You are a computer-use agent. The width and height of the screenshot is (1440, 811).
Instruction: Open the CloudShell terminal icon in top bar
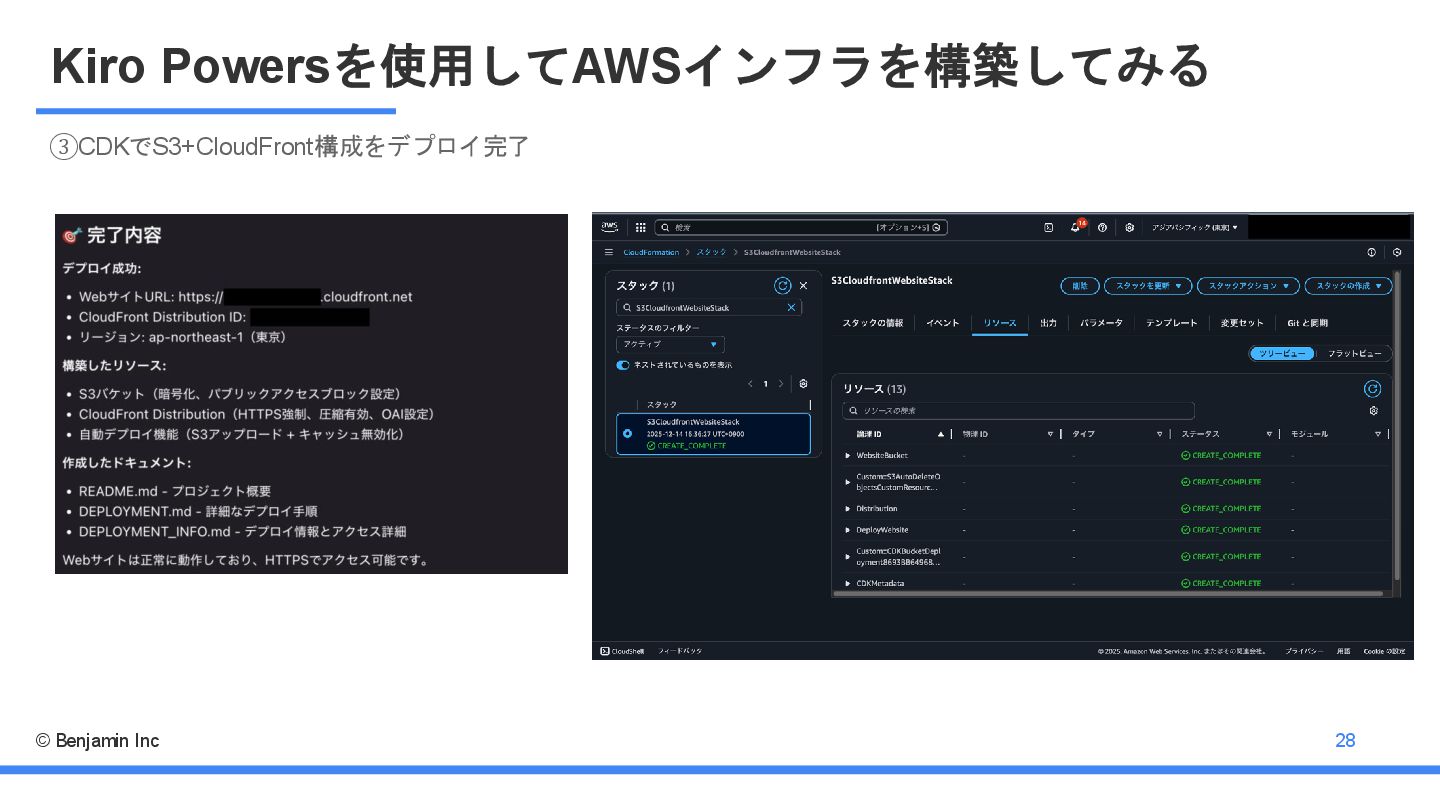1048,227
